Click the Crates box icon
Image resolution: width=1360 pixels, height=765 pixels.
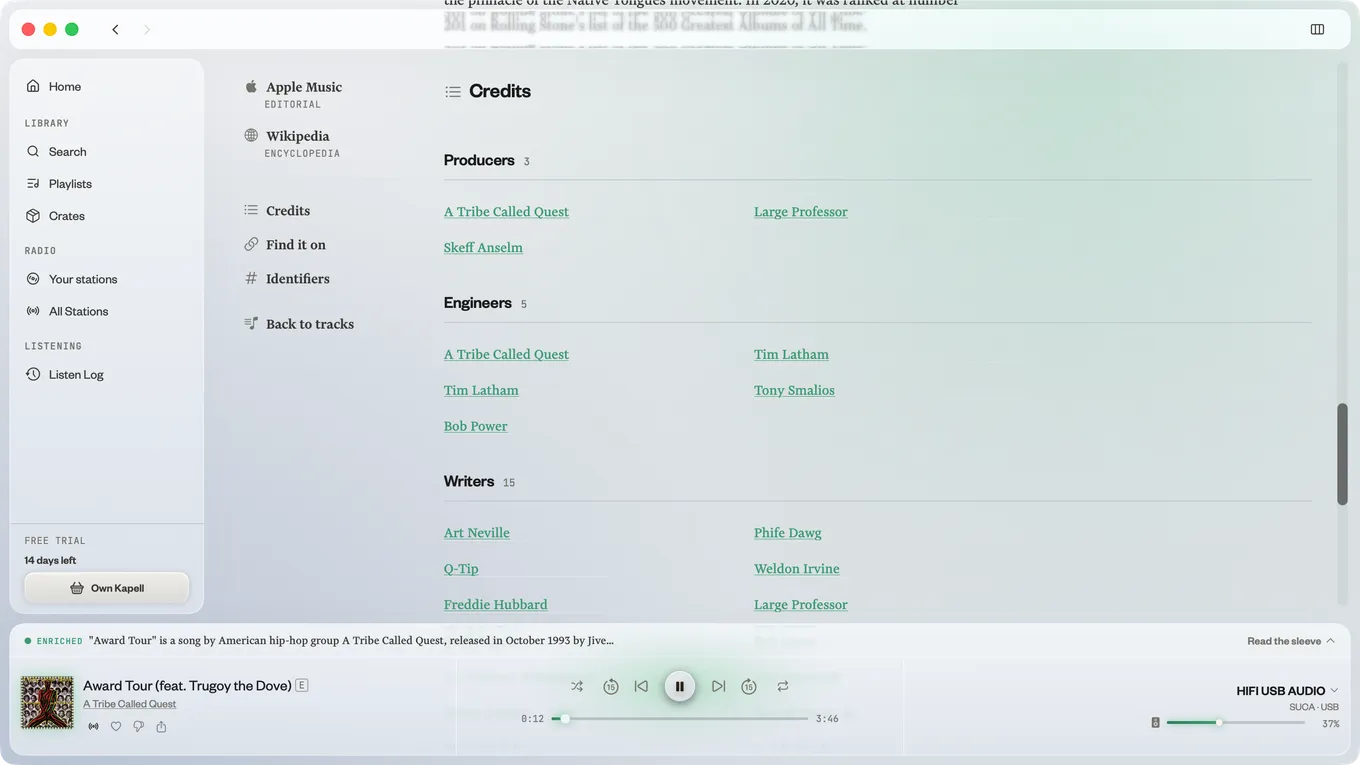(x=33, y=216)
